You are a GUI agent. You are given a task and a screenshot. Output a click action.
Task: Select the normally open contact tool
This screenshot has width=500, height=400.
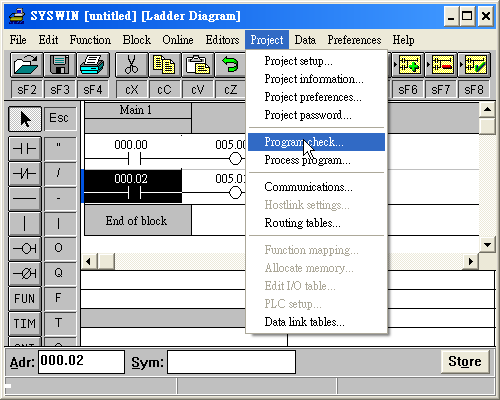click(25, 149)
